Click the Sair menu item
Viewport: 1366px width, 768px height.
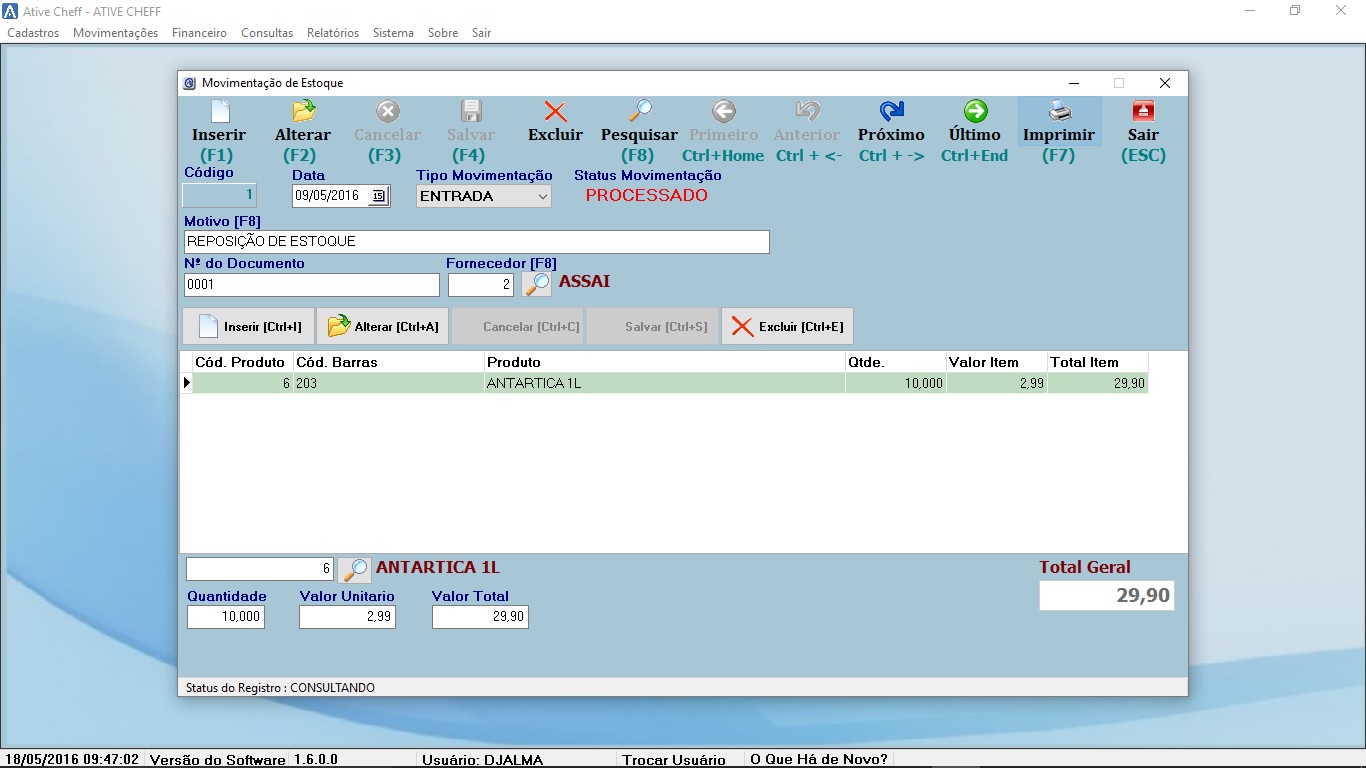tap(482, 33)
